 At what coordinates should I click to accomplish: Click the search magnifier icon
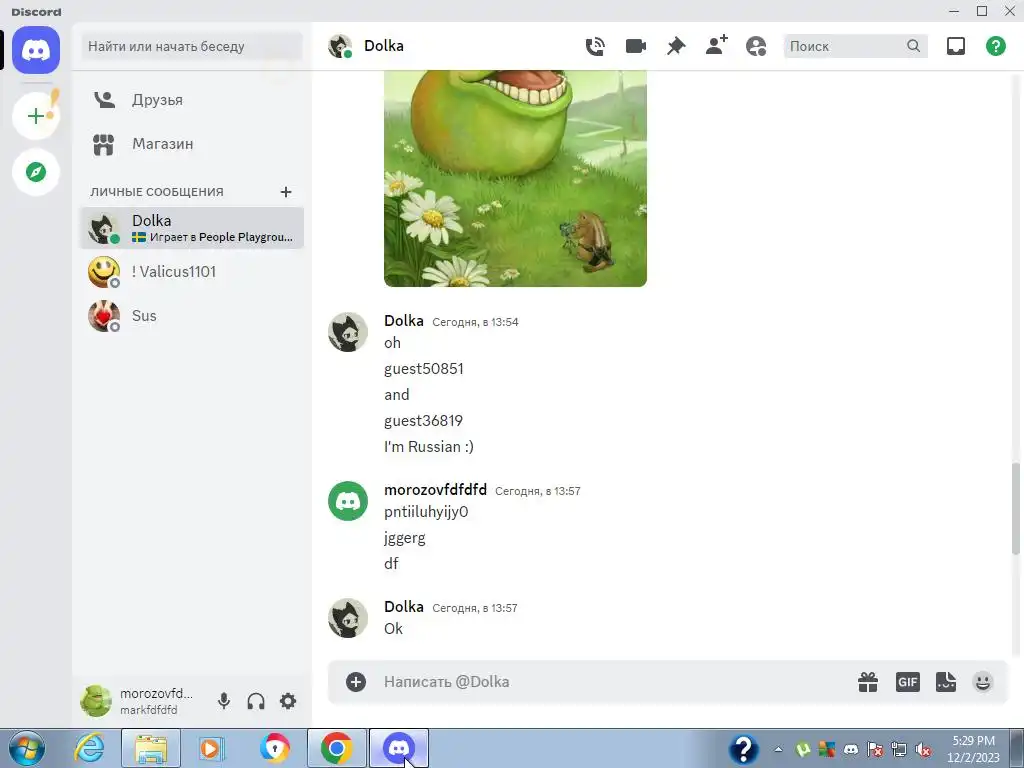[914, 46]
